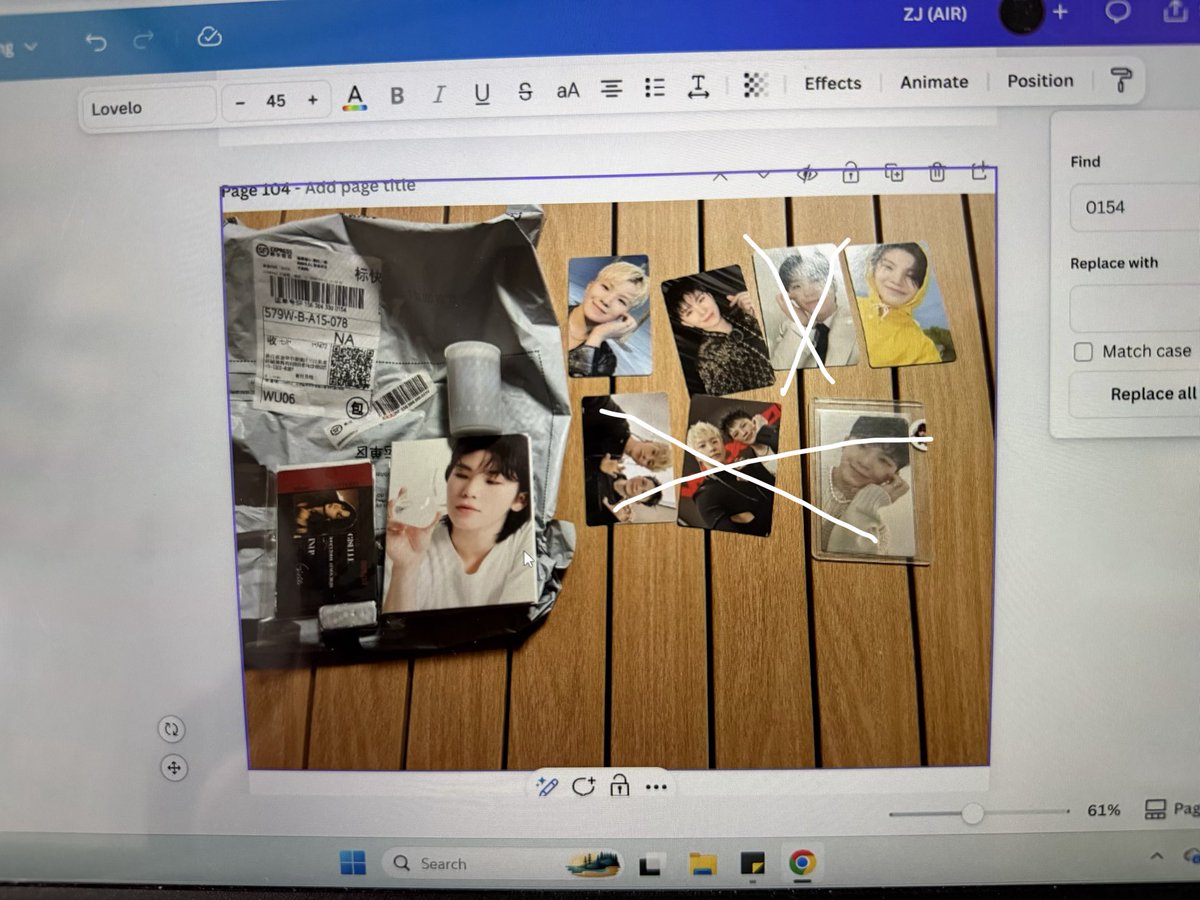The width and height of the screenshot is (1200, 900).
Task: Open more options ellipsis menu
Action: [656, 786]
